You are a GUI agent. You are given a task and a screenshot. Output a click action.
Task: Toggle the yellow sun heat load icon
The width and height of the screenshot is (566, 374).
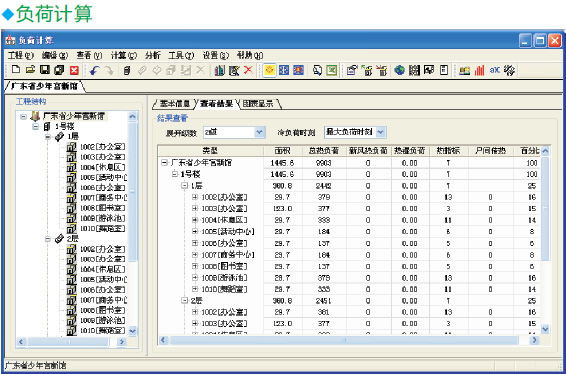pyautogui.click(x=269, y=70)
